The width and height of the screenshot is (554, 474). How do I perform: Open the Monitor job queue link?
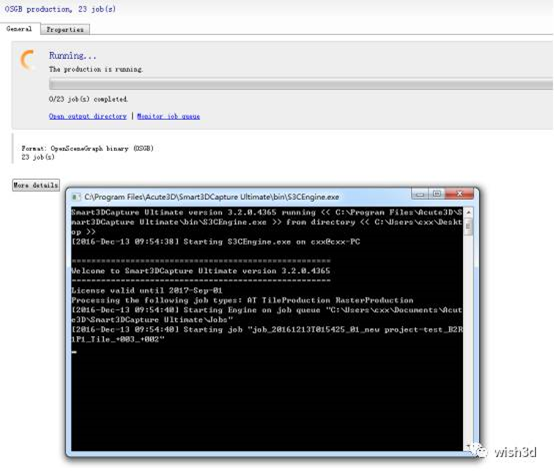point(169,116)
